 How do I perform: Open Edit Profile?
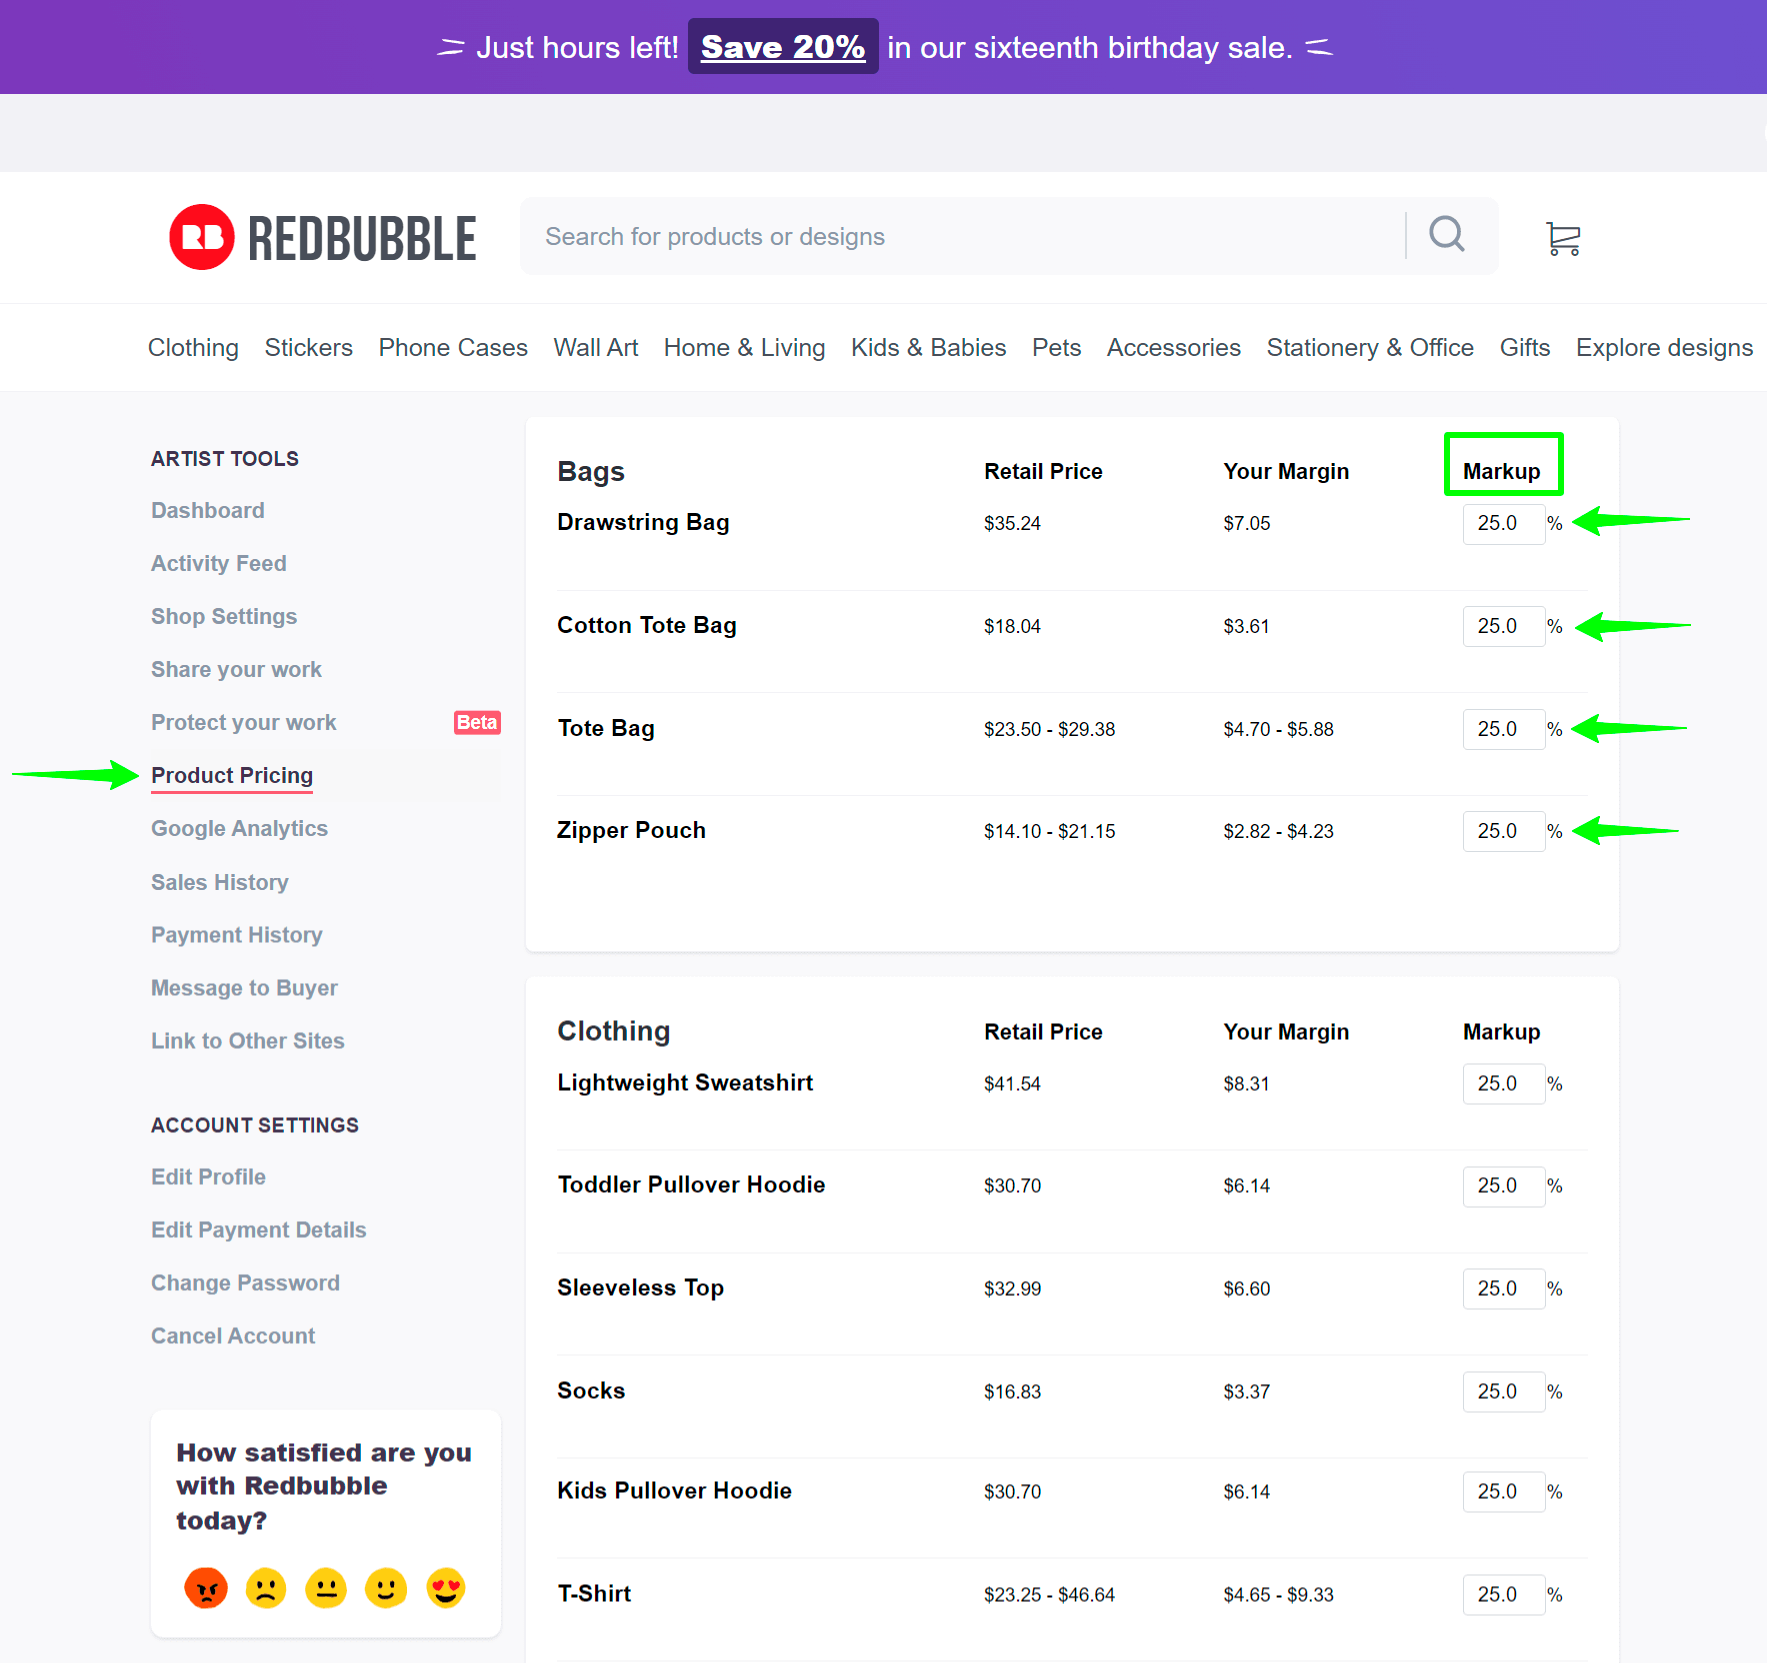pyautogui.click(x=209, y=1177)
